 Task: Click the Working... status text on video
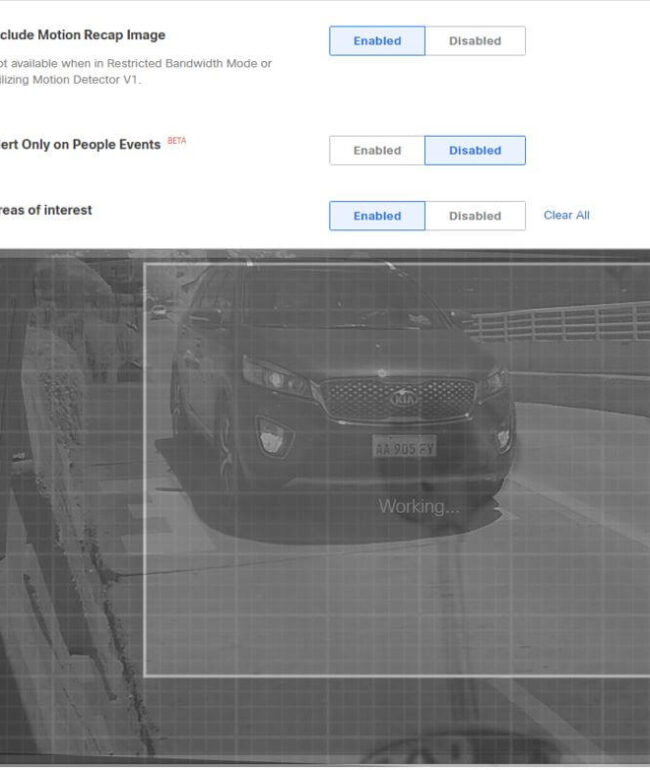419,506
